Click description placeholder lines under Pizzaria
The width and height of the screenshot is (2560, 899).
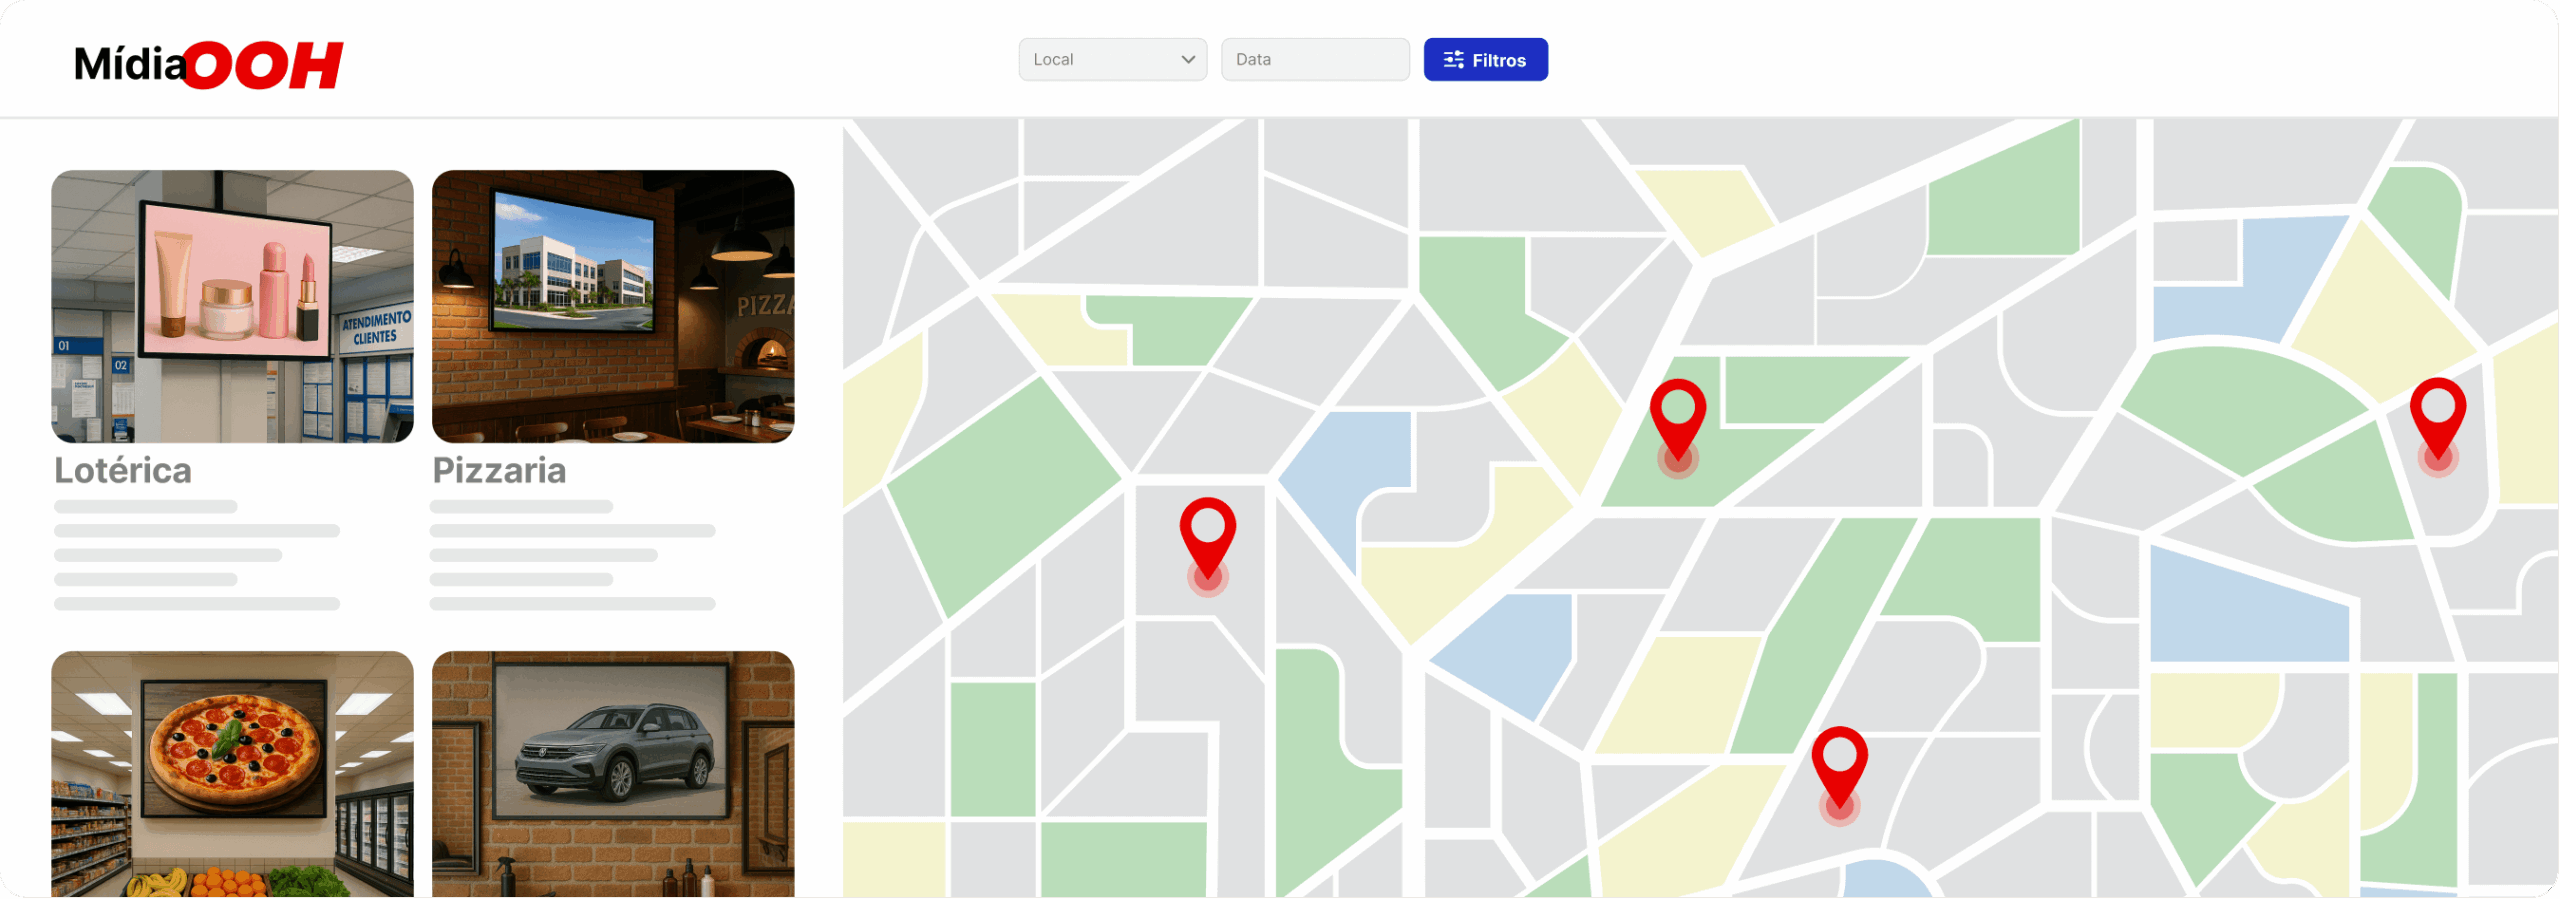(x=572, y=555)
